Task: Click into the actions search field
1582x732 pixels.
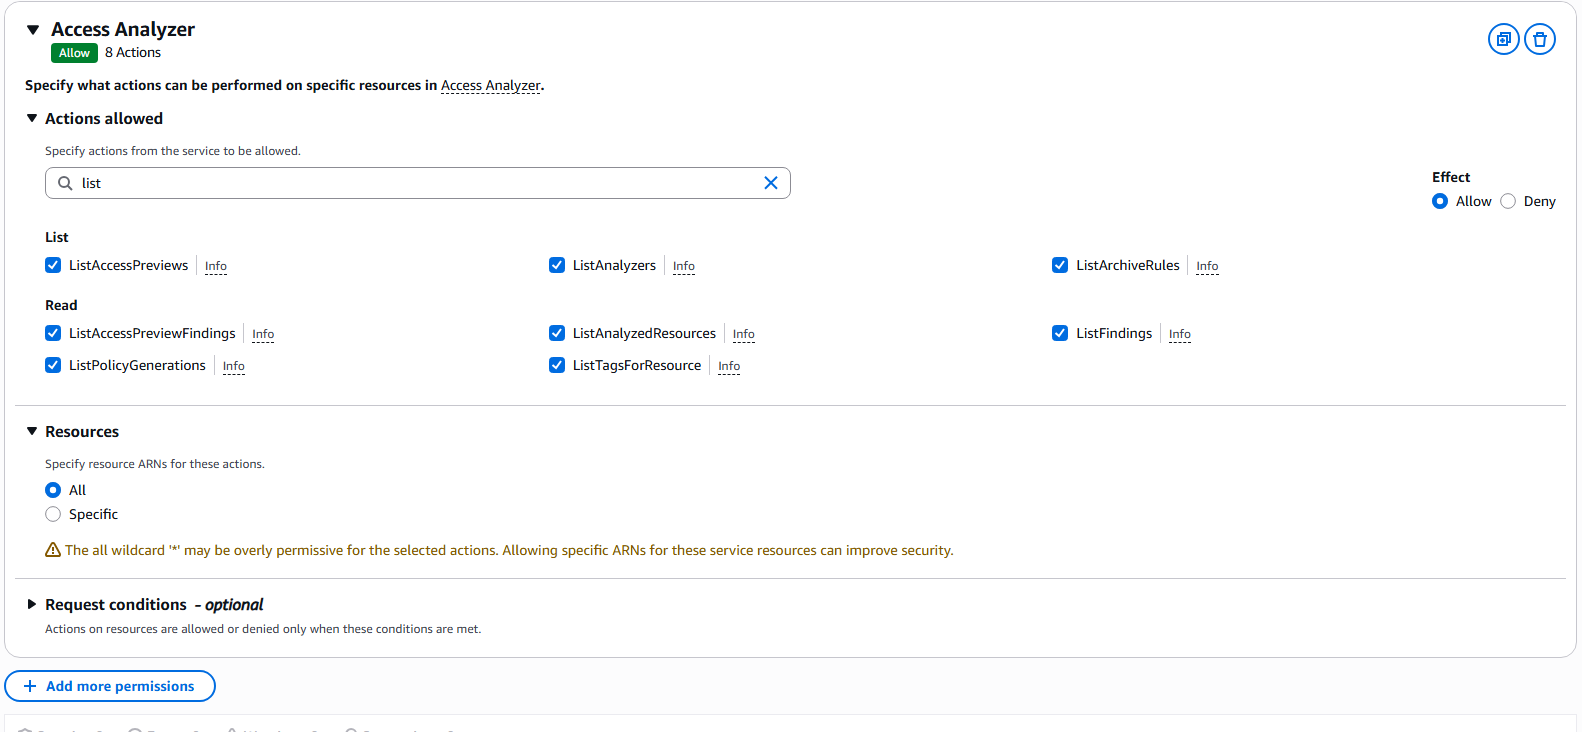Action: pyautogui.click(x=418, y=183)
